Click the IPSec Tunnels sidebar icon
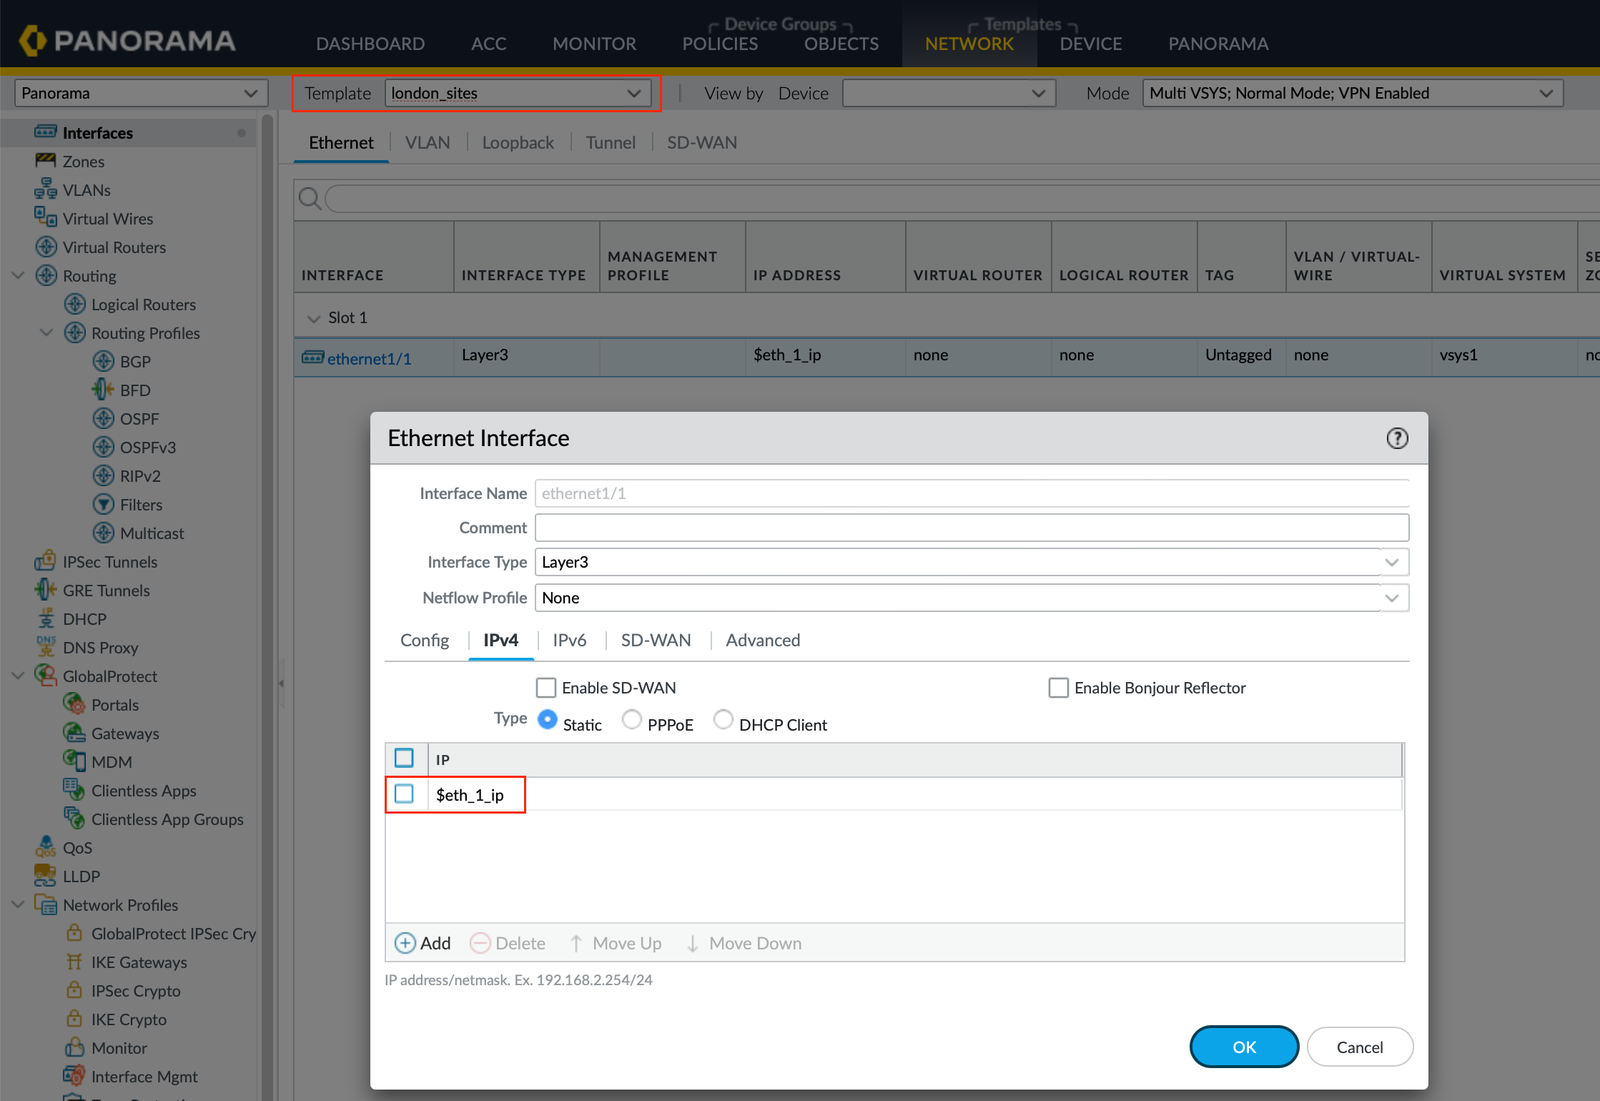Viewport: 1600px width, 1101px height. [x=45, y=562]
